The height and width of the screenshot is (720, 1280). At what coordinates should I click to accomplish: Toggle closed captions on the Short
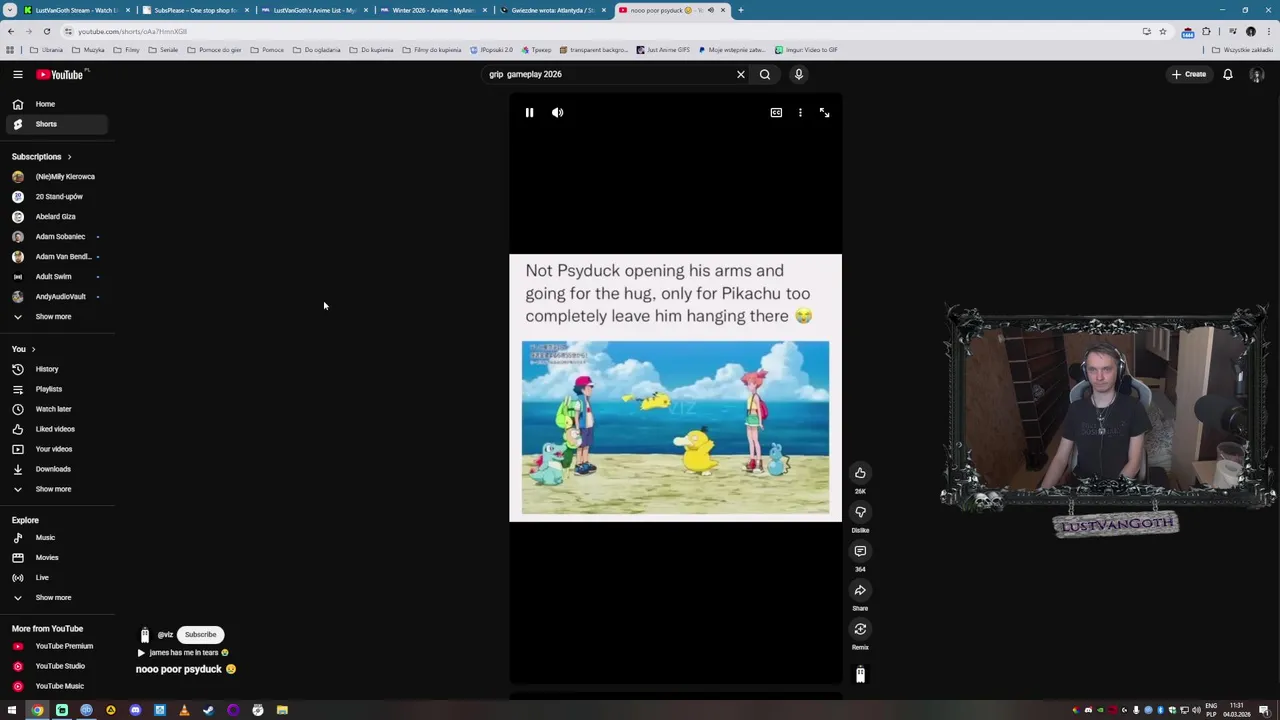click(x=776, y=113)
